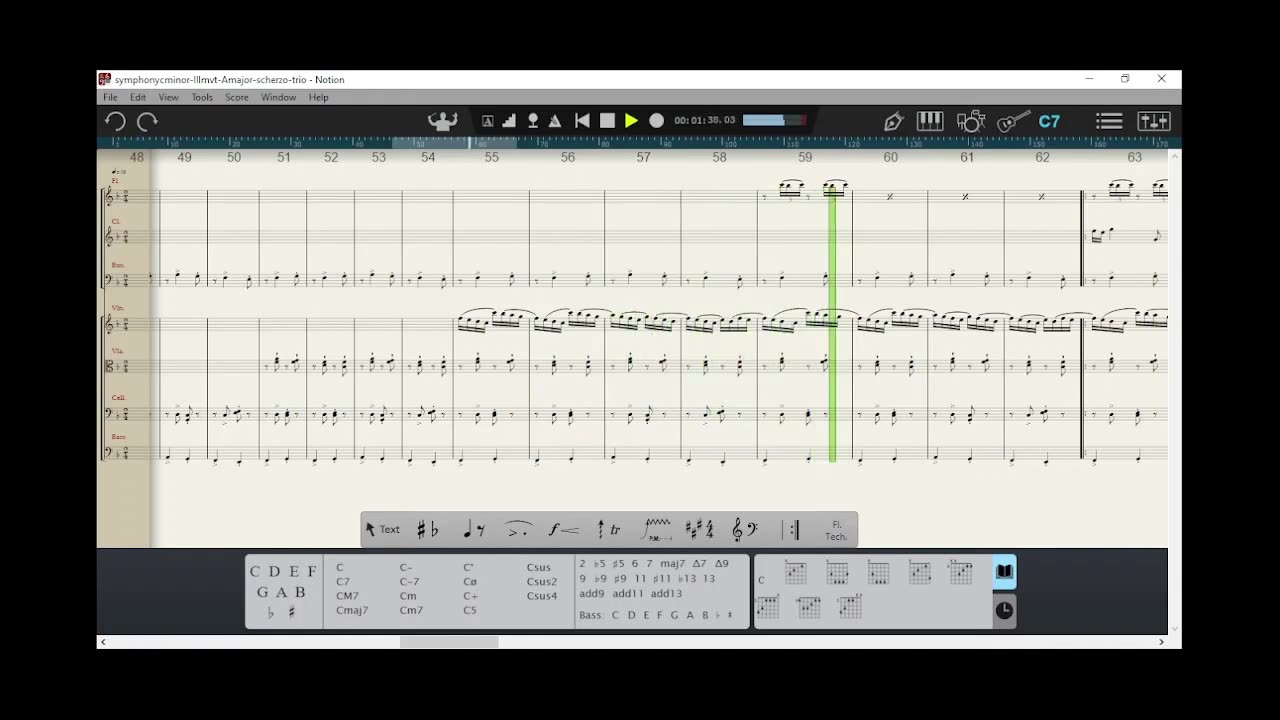Start recording with the record button
1280x720 pixels.
click(656, 121)
